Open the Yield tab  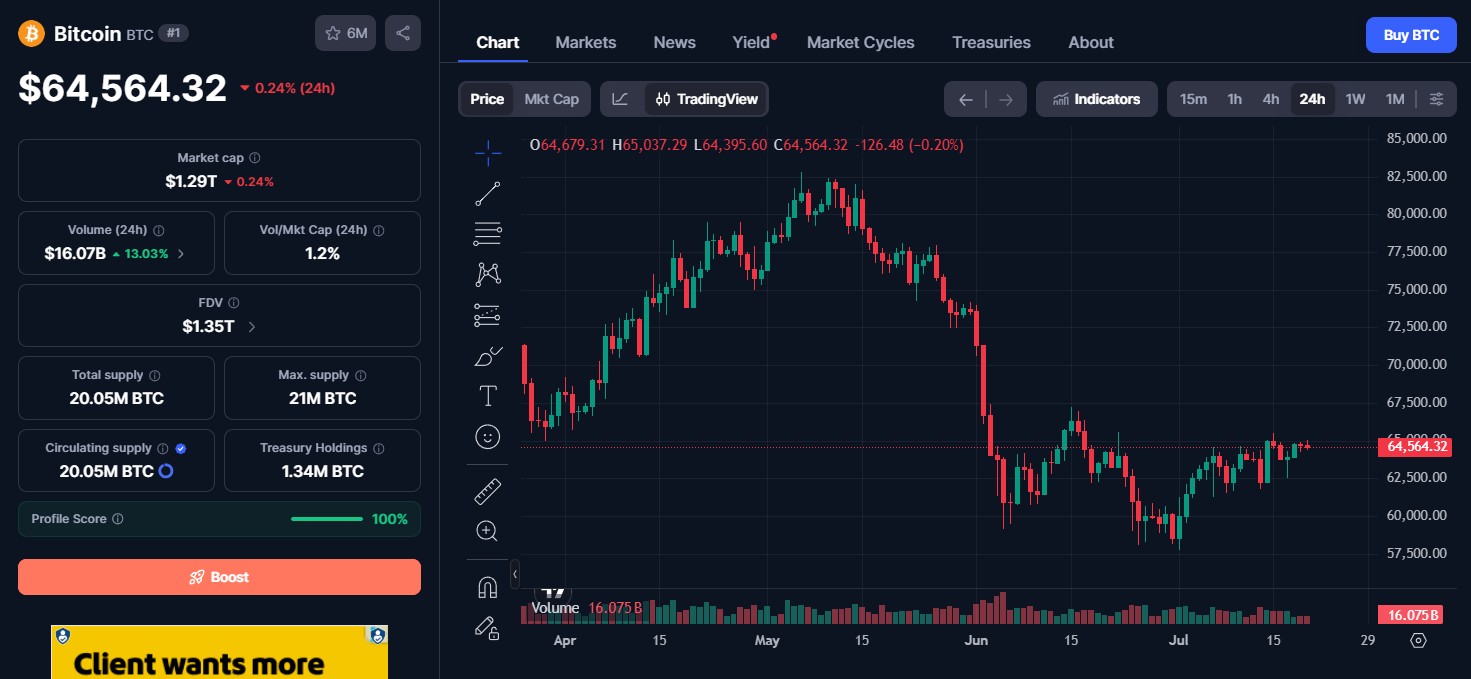click(x=753, y=42)
